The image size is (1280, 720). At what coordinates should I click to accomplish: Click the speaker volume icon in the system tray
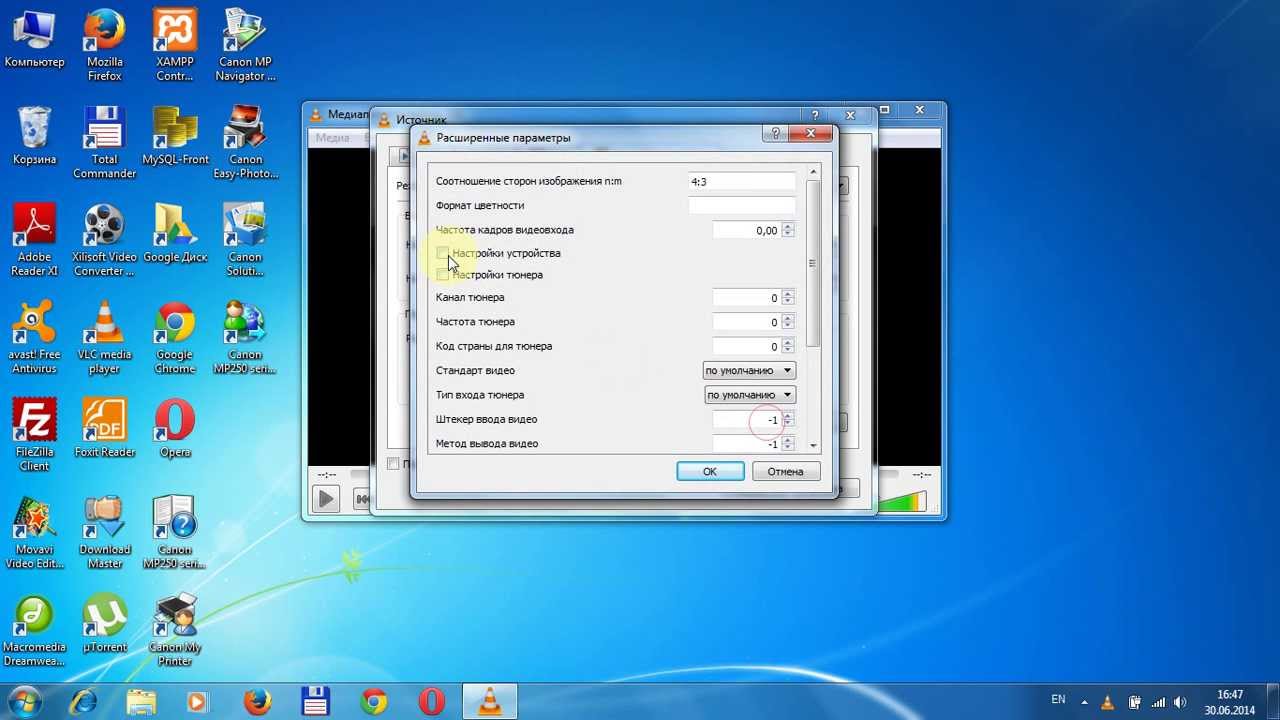[1180, 702]
